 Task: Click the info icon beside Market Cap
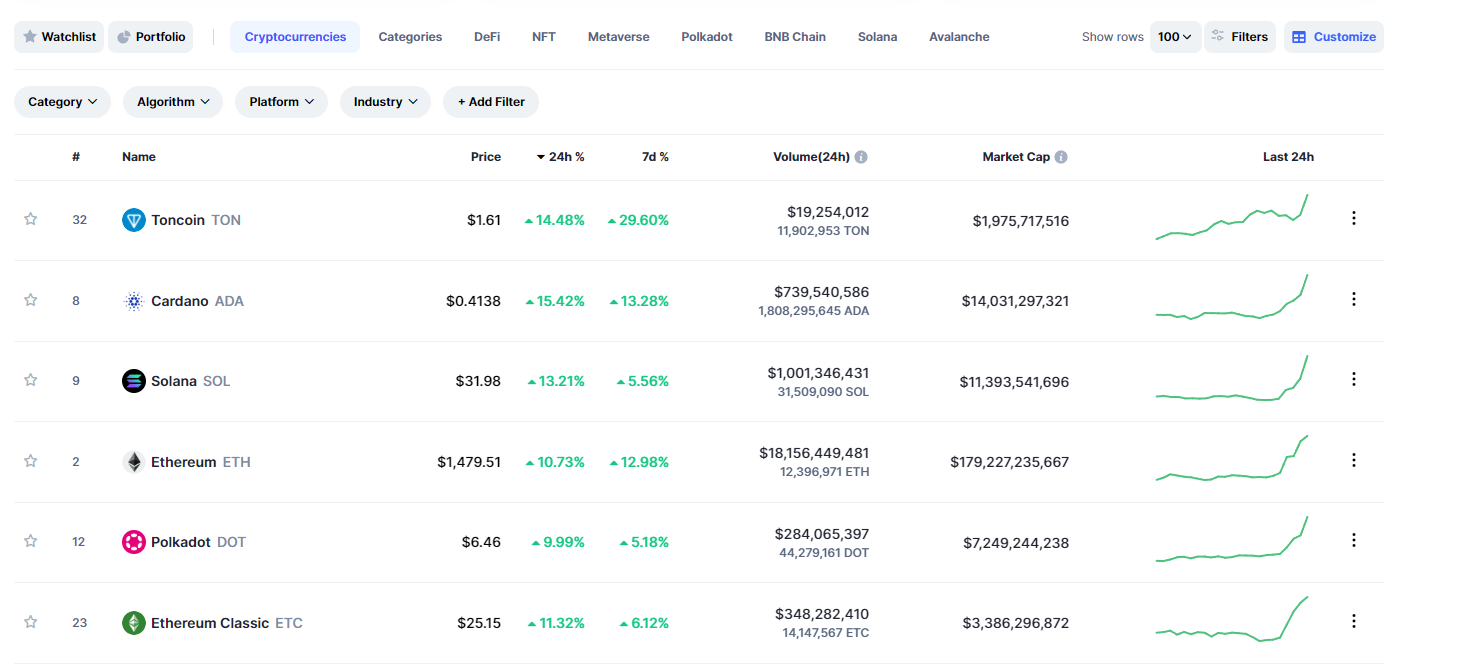coord(1061,157)
